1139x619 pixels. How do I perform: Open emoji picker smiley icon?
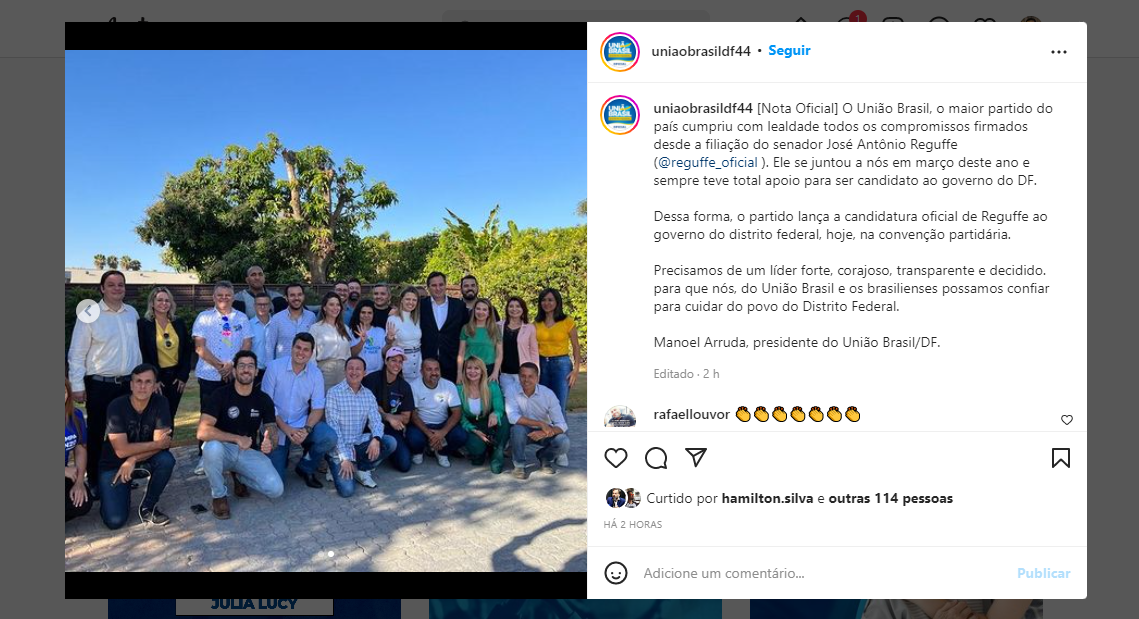(x=616, y=573)
